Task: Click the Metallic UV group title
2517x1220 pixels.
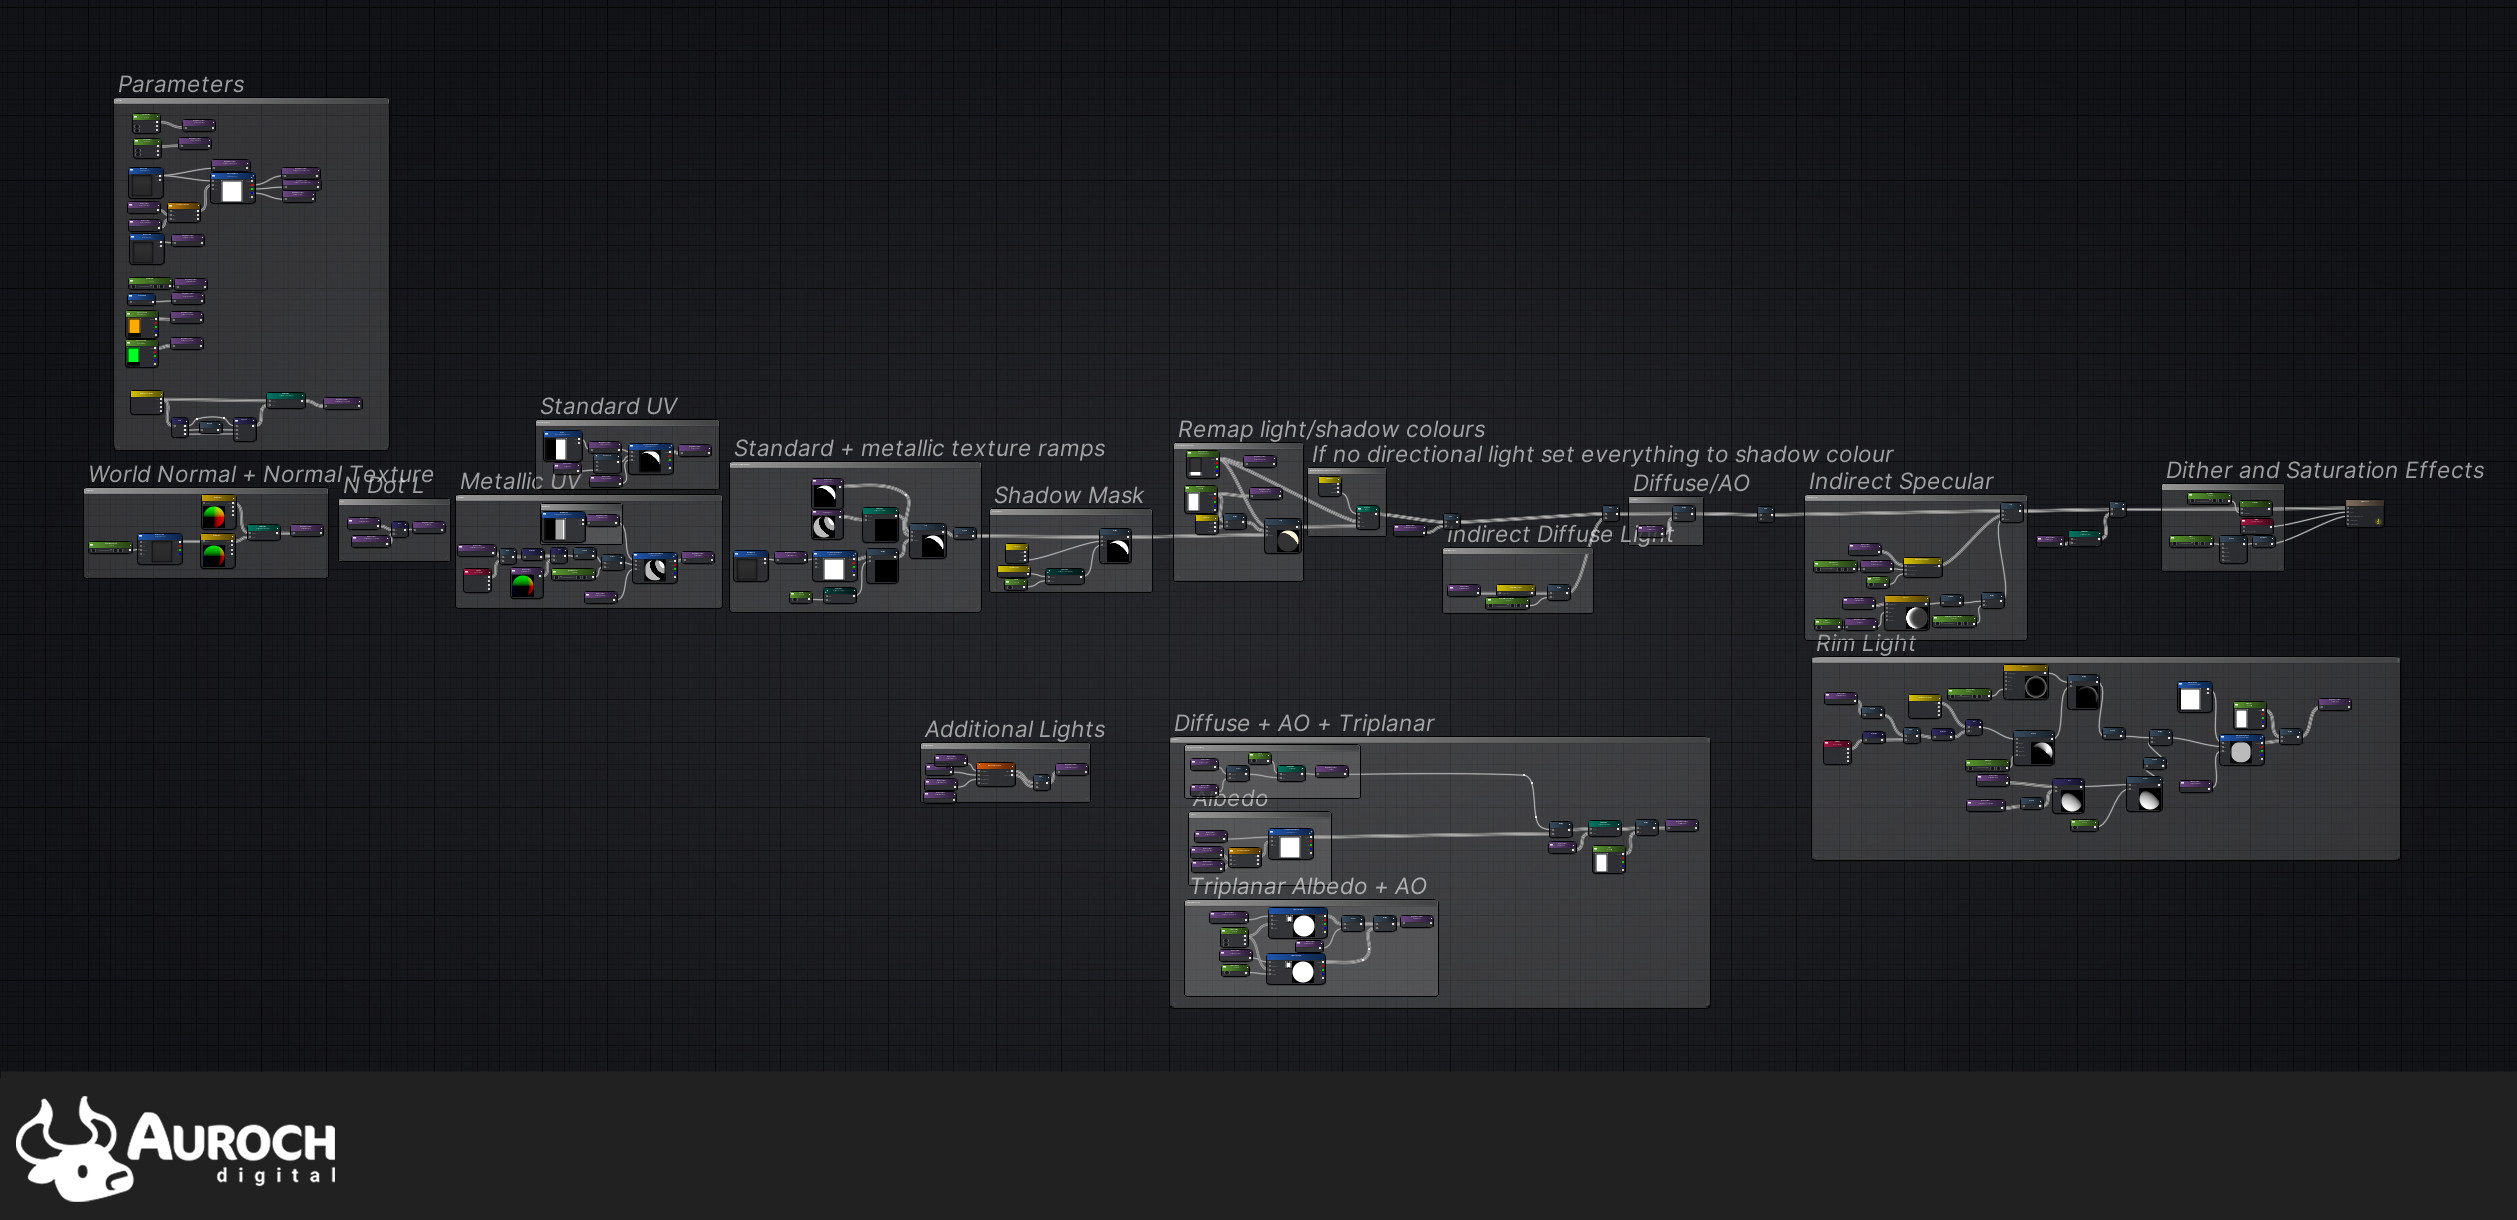Action: click(x=520, y=481)
